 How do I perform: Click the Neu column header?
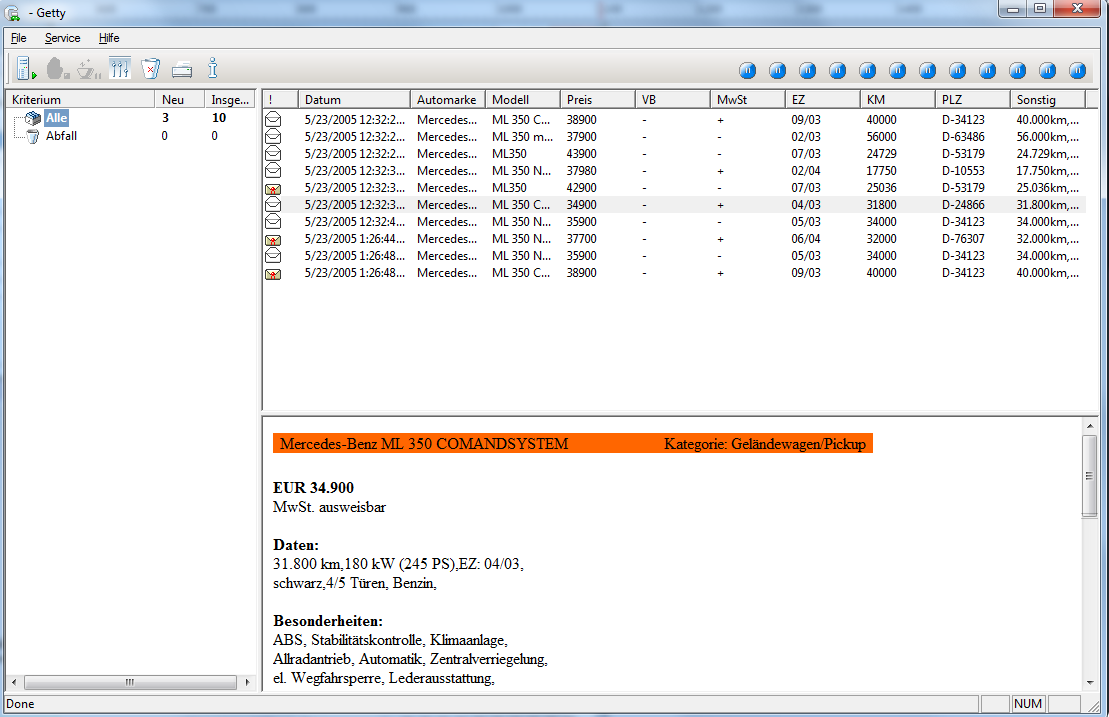pos(180,100)
